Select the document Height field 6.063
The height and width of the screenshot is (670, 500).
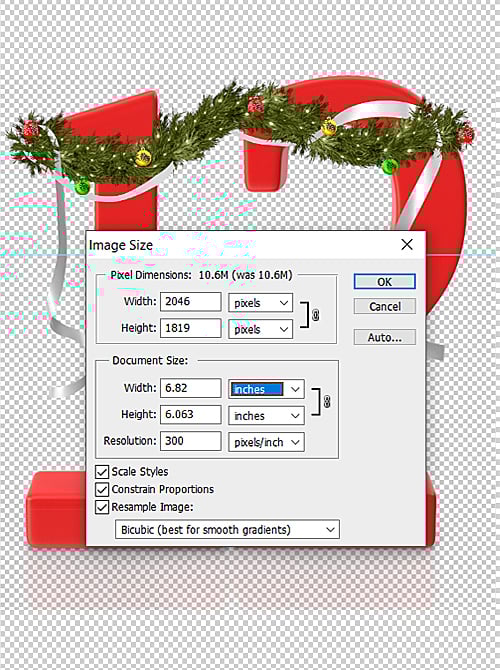191,414
